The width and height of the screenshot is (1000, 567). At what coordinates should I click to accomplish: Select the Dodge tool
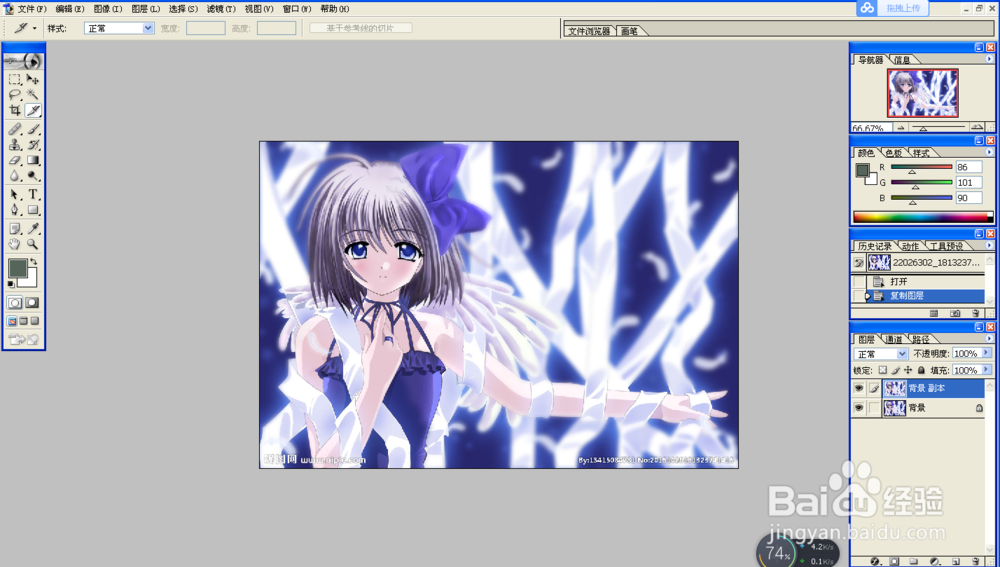33,175
